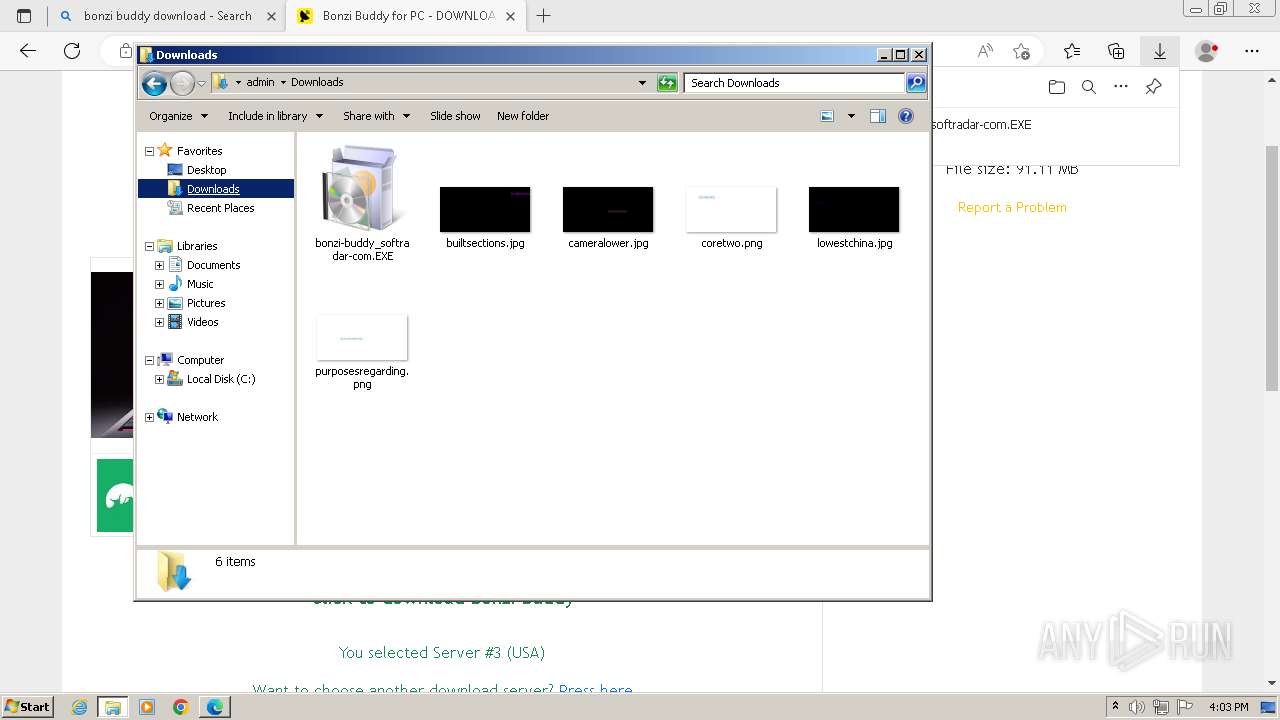Screen dimensions: 1280x720
Task: Click the Explorer forward navigation arrow
Action: click(x=182, y=83)
